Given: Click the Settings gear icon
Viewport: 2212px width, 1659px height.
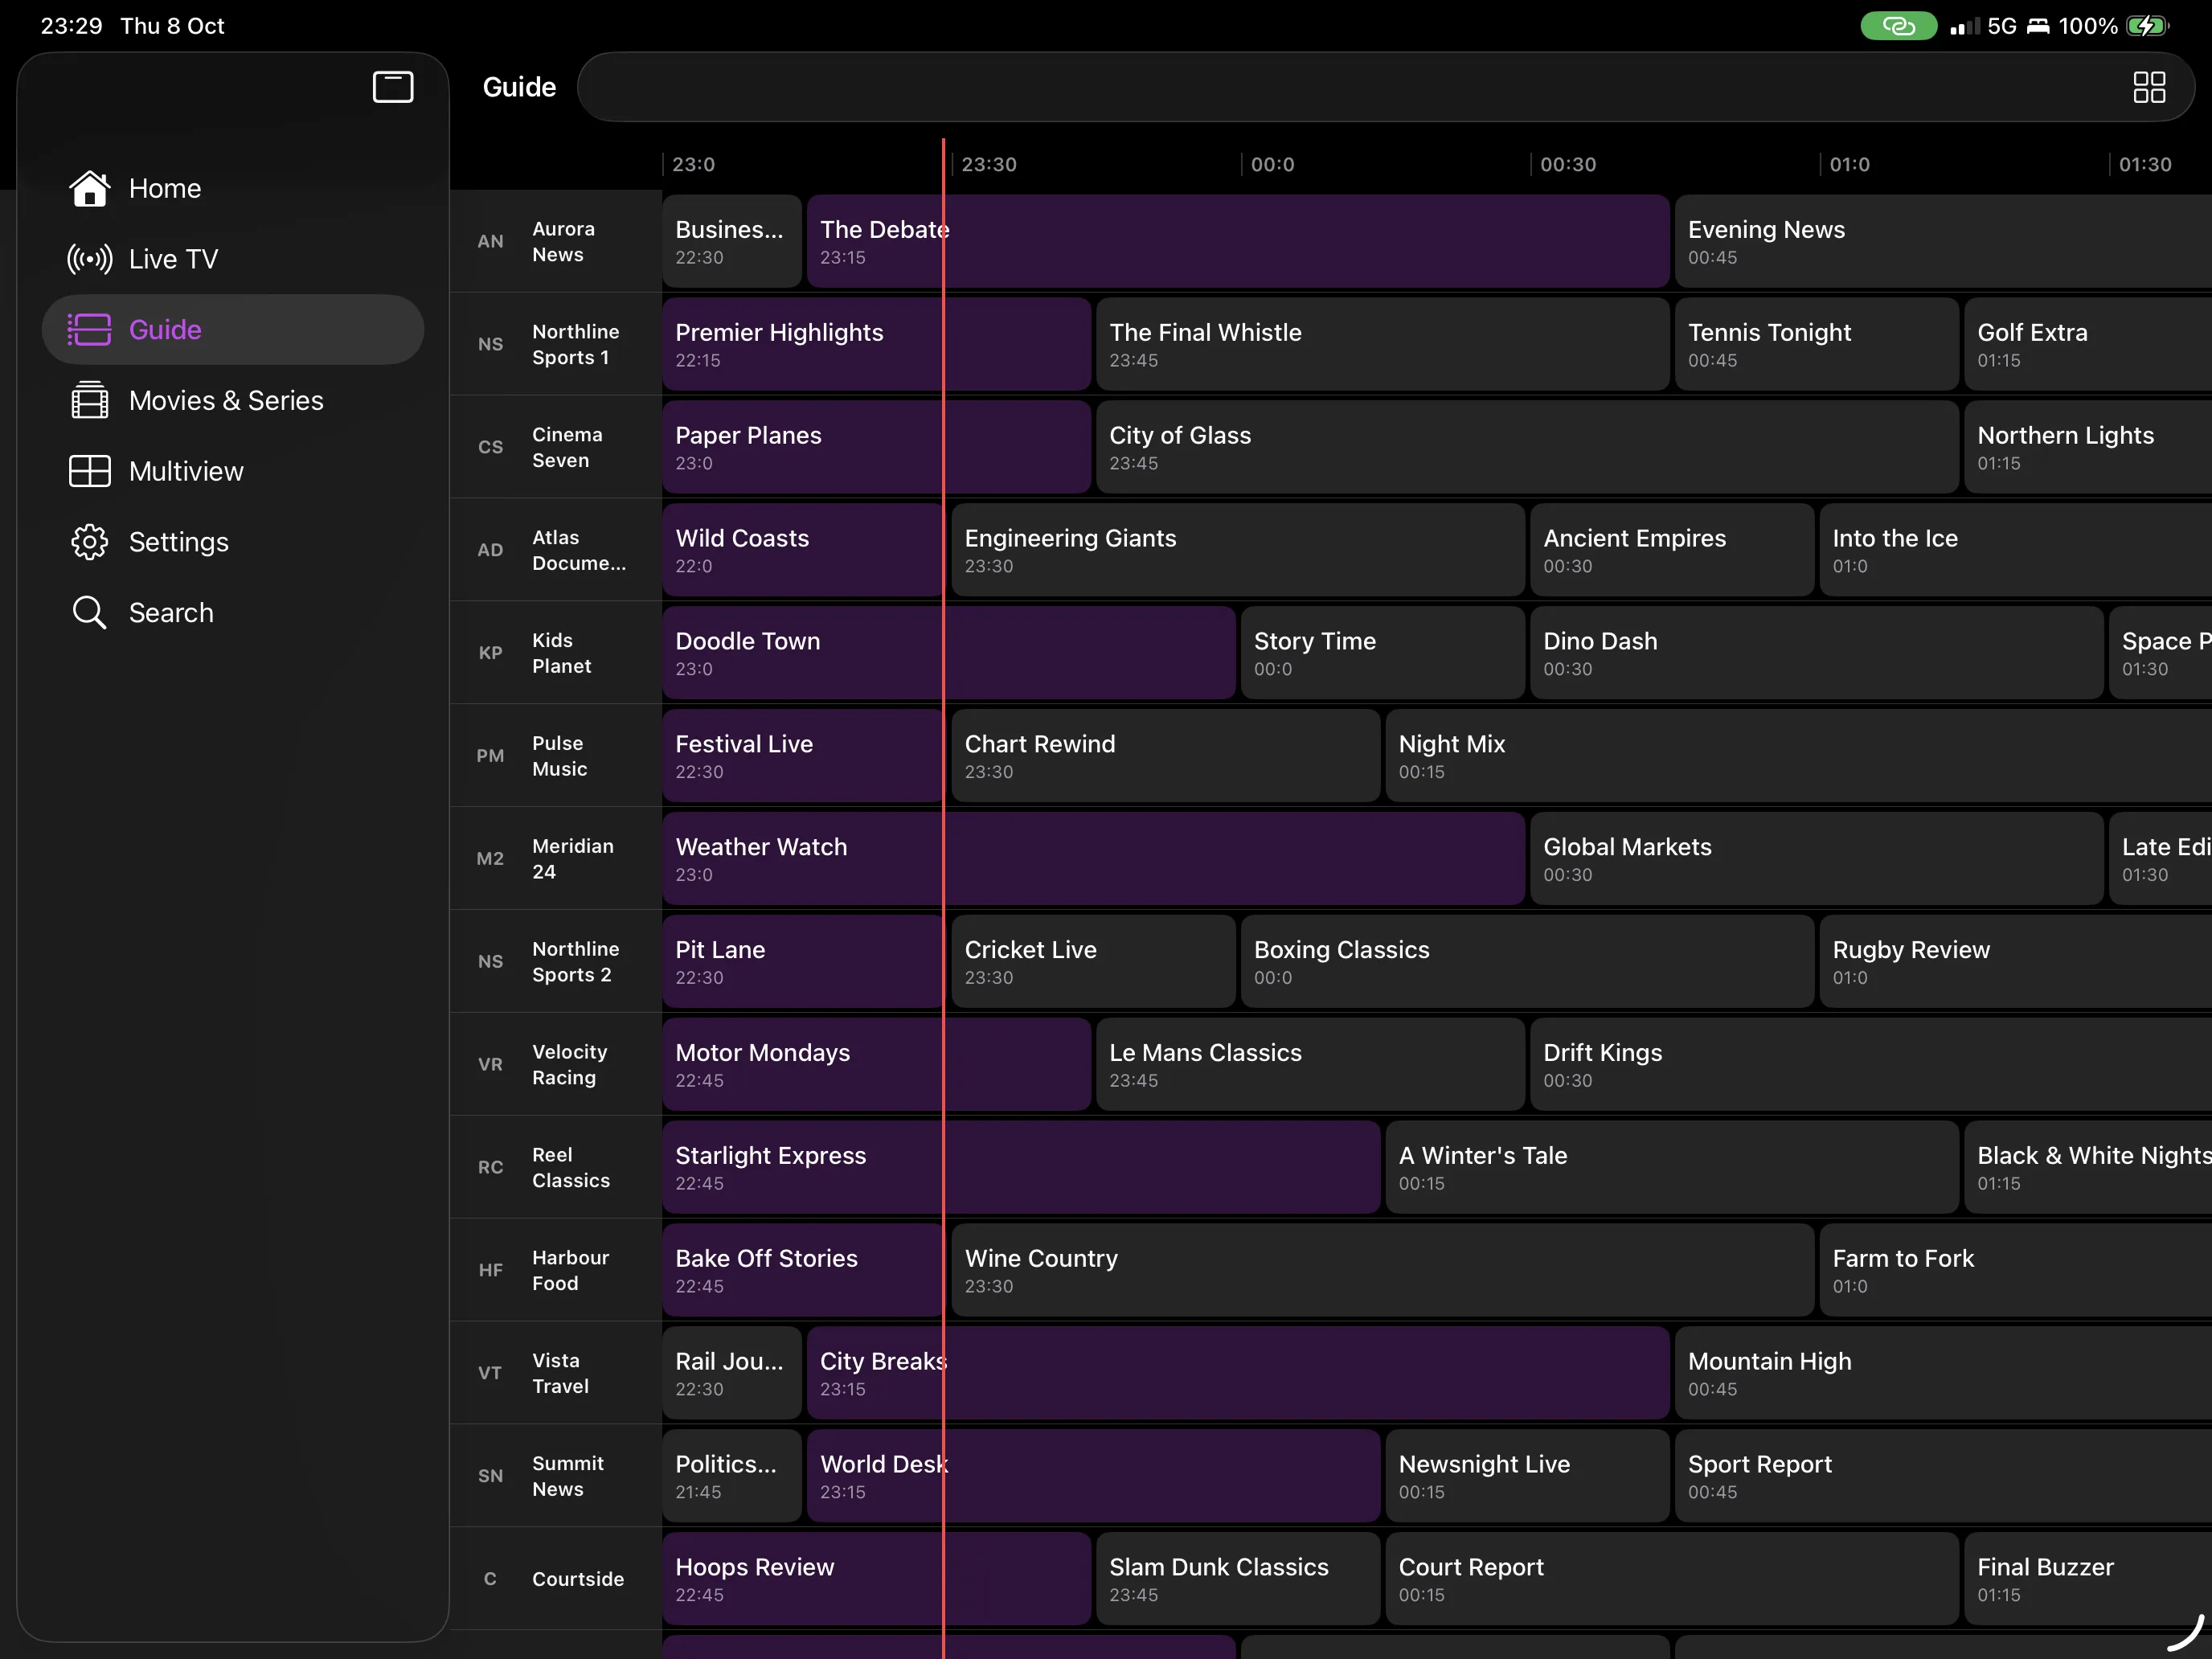Looking at the screenshot, I should click(x=89, y=541).
